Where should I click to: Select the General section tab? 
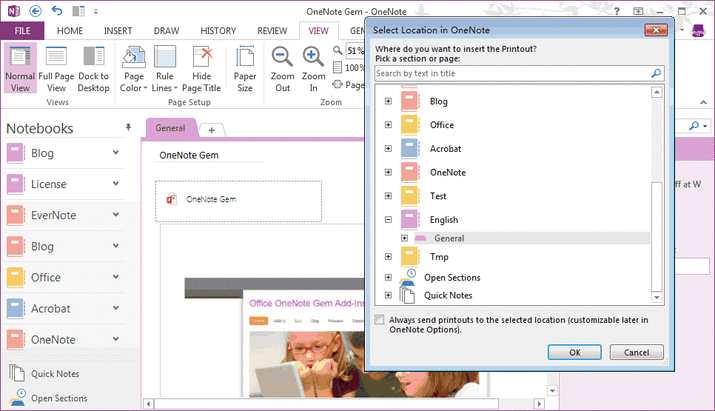click(171, 128)
